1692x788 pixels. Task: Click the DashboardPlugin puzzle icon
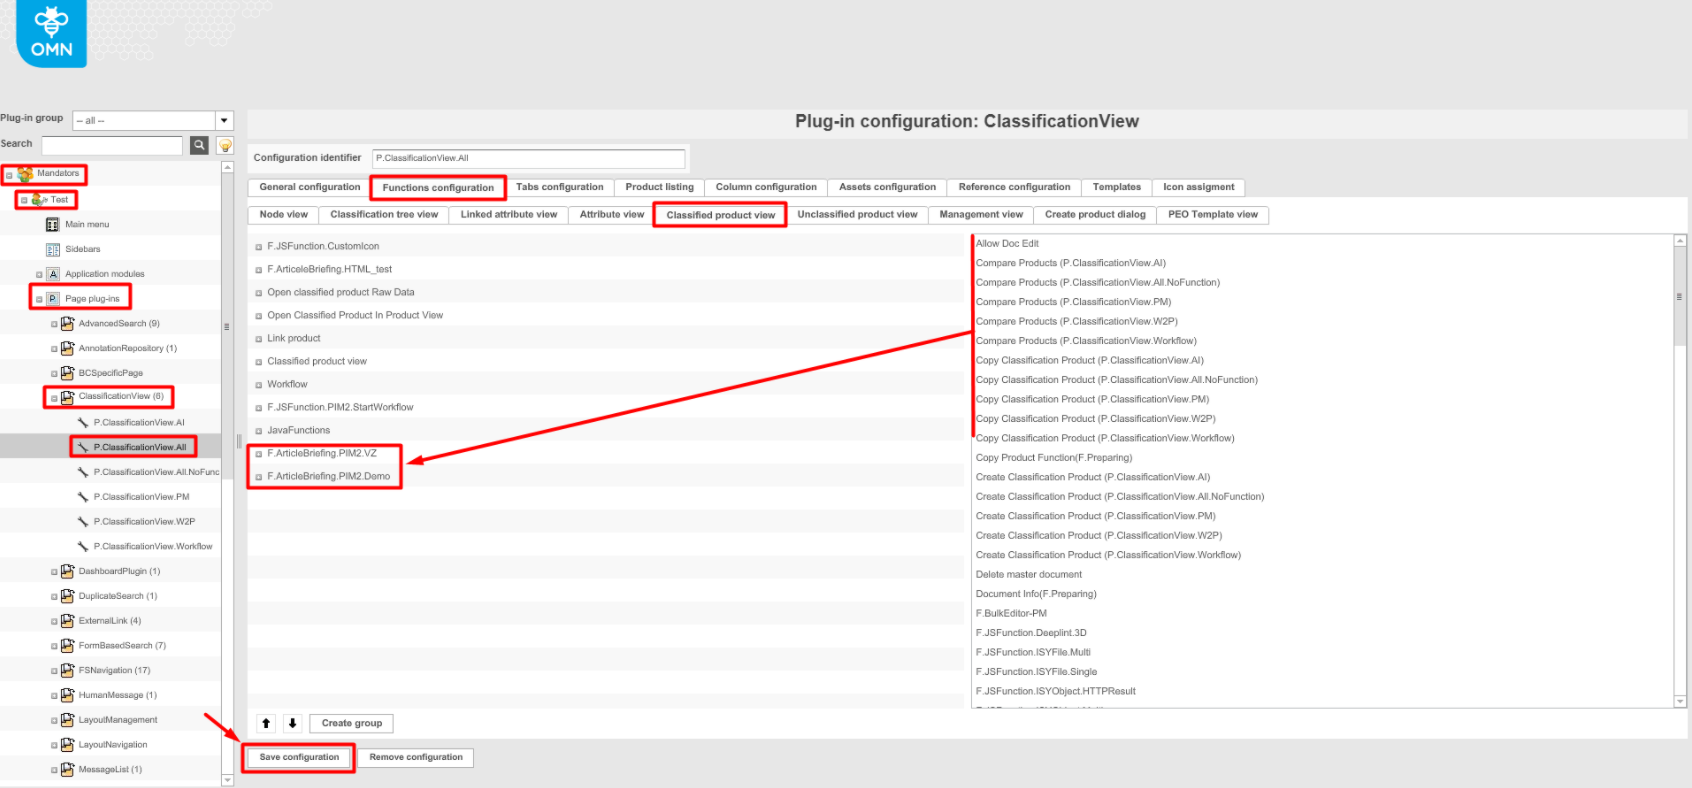point(67,571)
